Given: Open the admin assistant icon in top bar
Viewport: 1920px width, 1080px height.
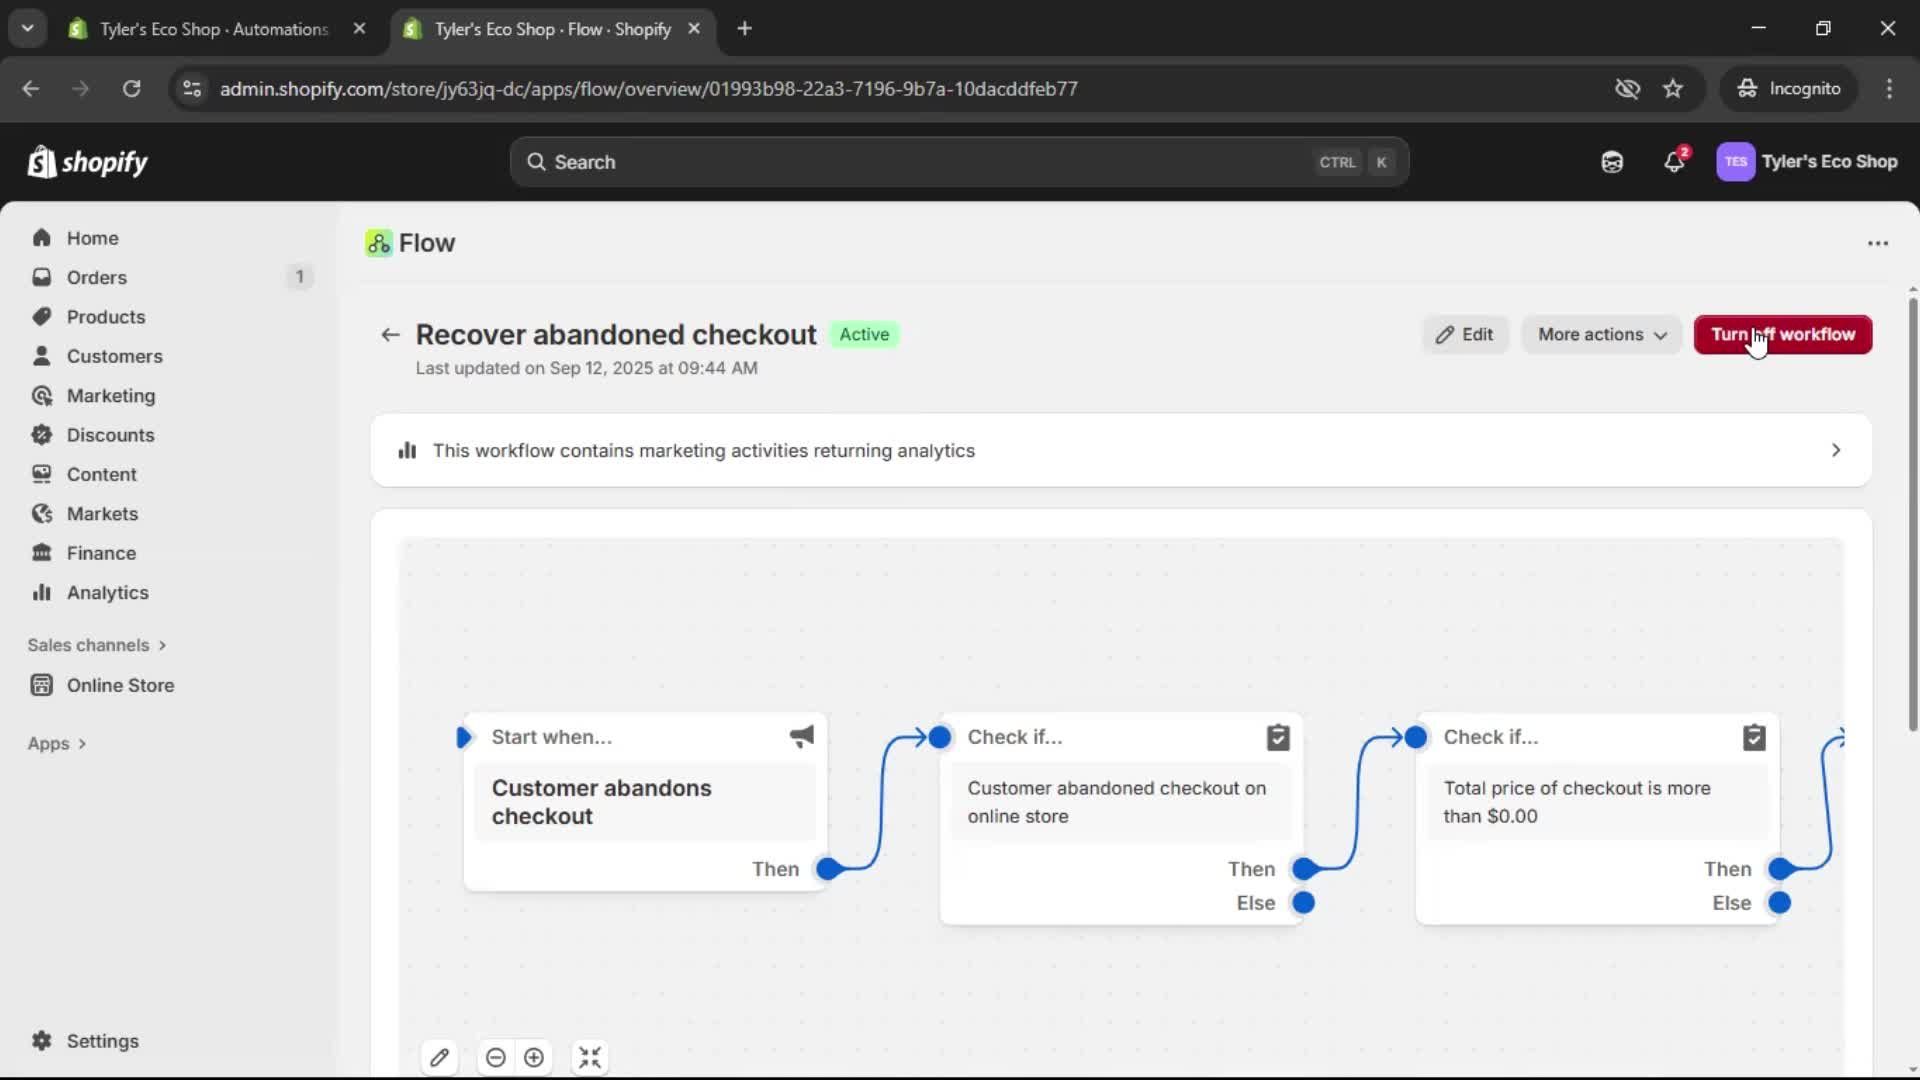Looking at the screenshot, I should (x=1612, y=161).
